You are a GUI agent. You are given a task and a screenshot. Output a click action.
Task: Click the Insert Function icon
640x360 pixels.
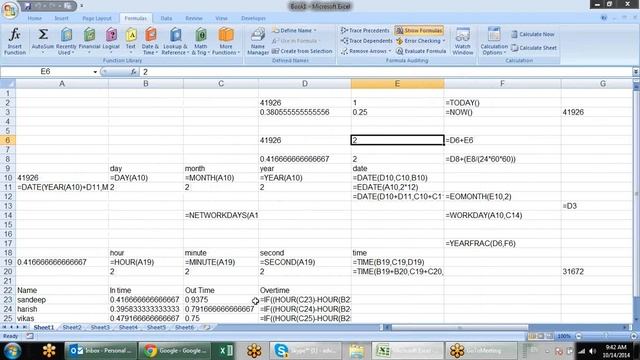pyautogui.click(x=15, y=41)
